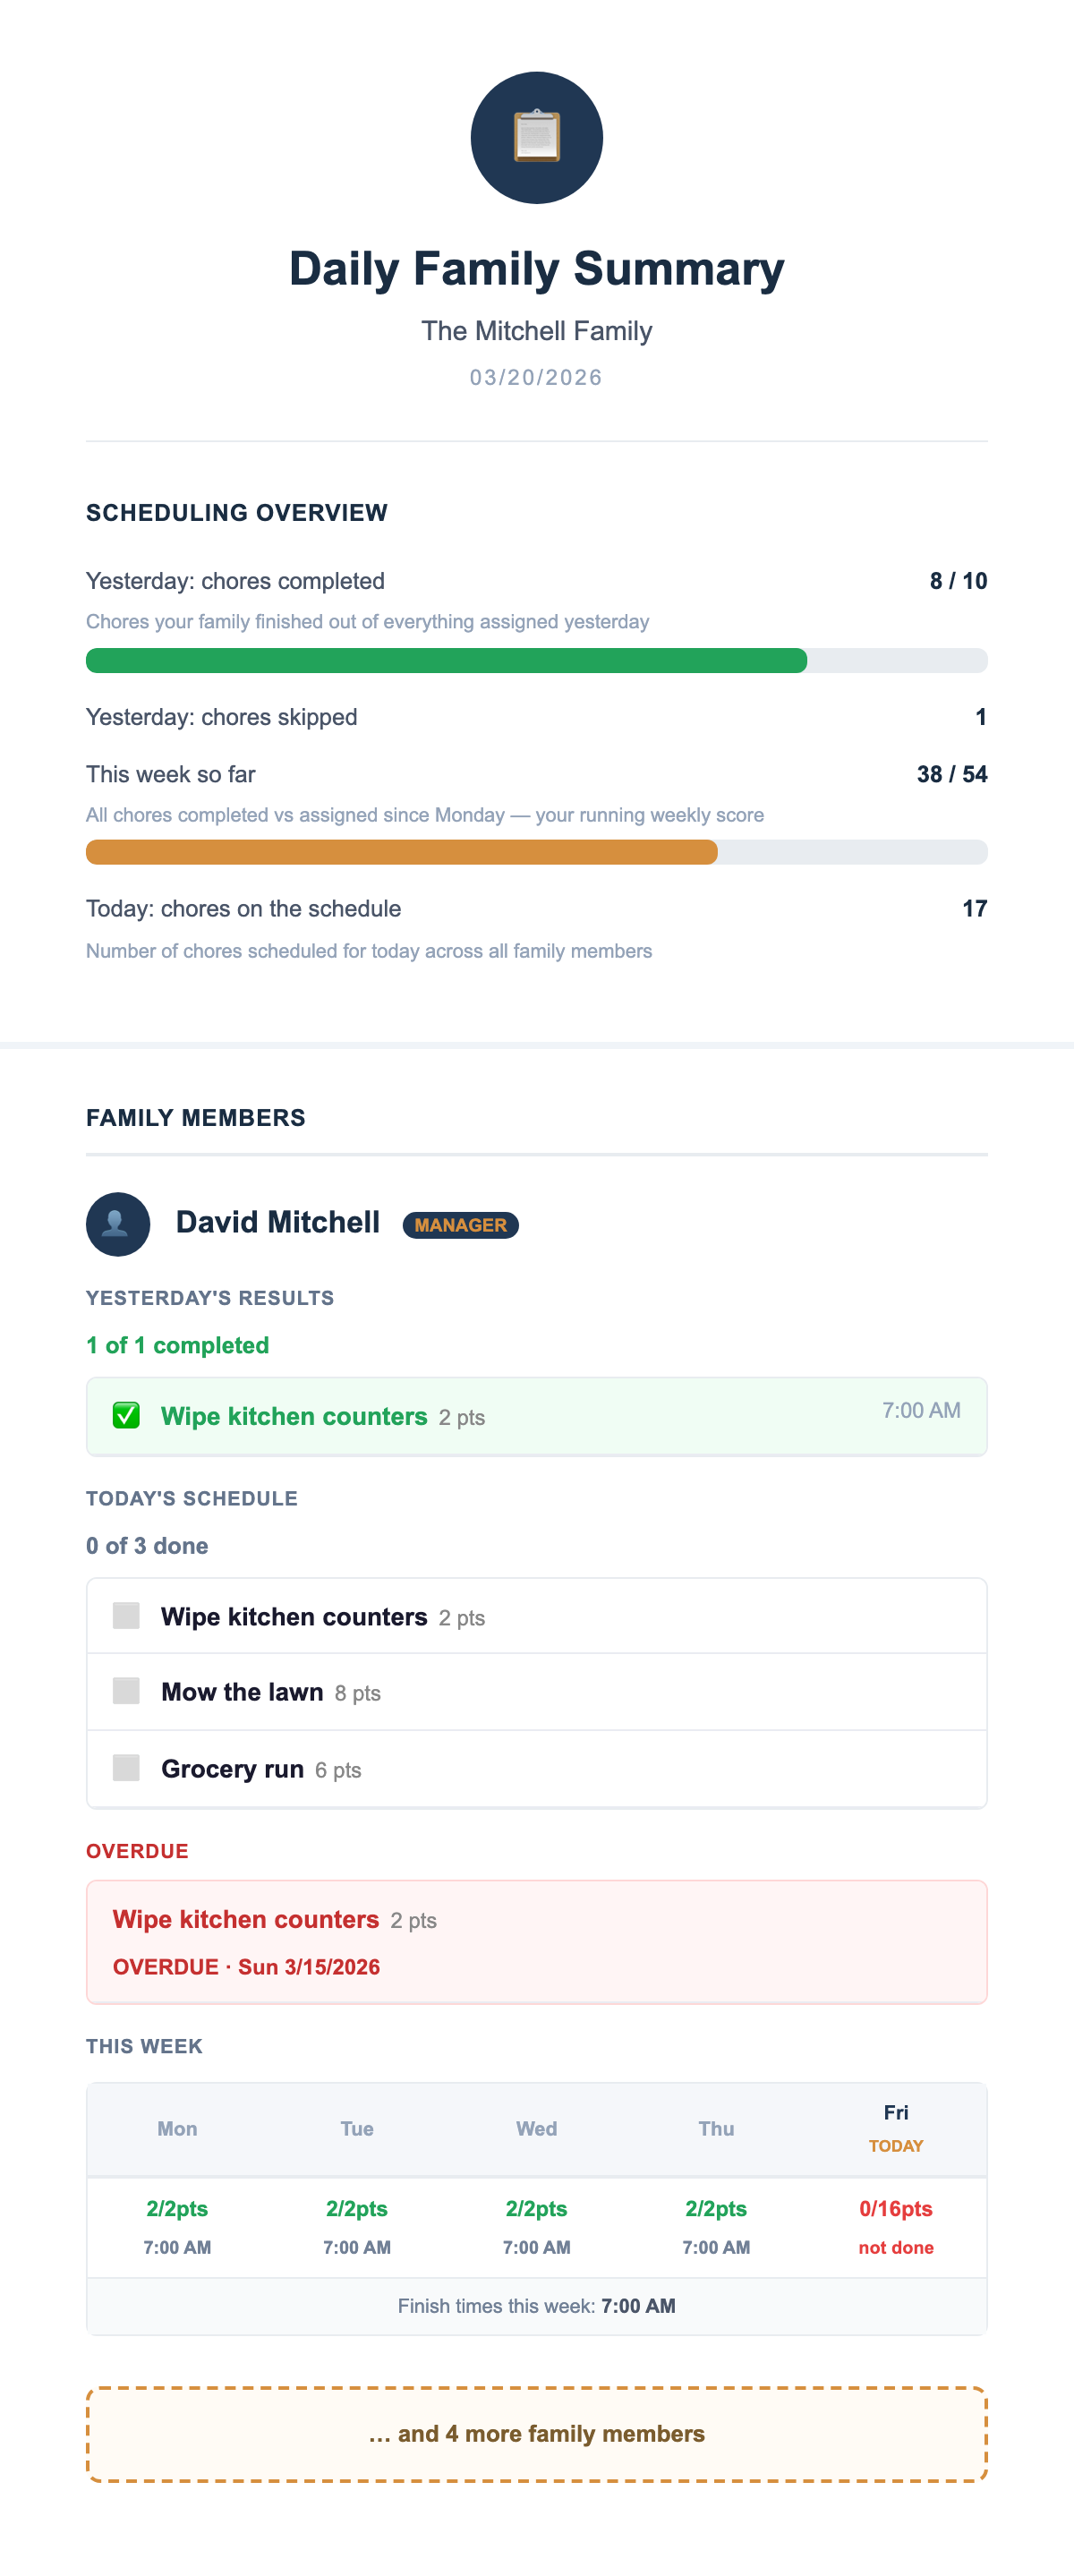This screenshot has height=2576, width=1074.
Task: Click the David Mitchell name link
Action: [x=278, y=1222]
